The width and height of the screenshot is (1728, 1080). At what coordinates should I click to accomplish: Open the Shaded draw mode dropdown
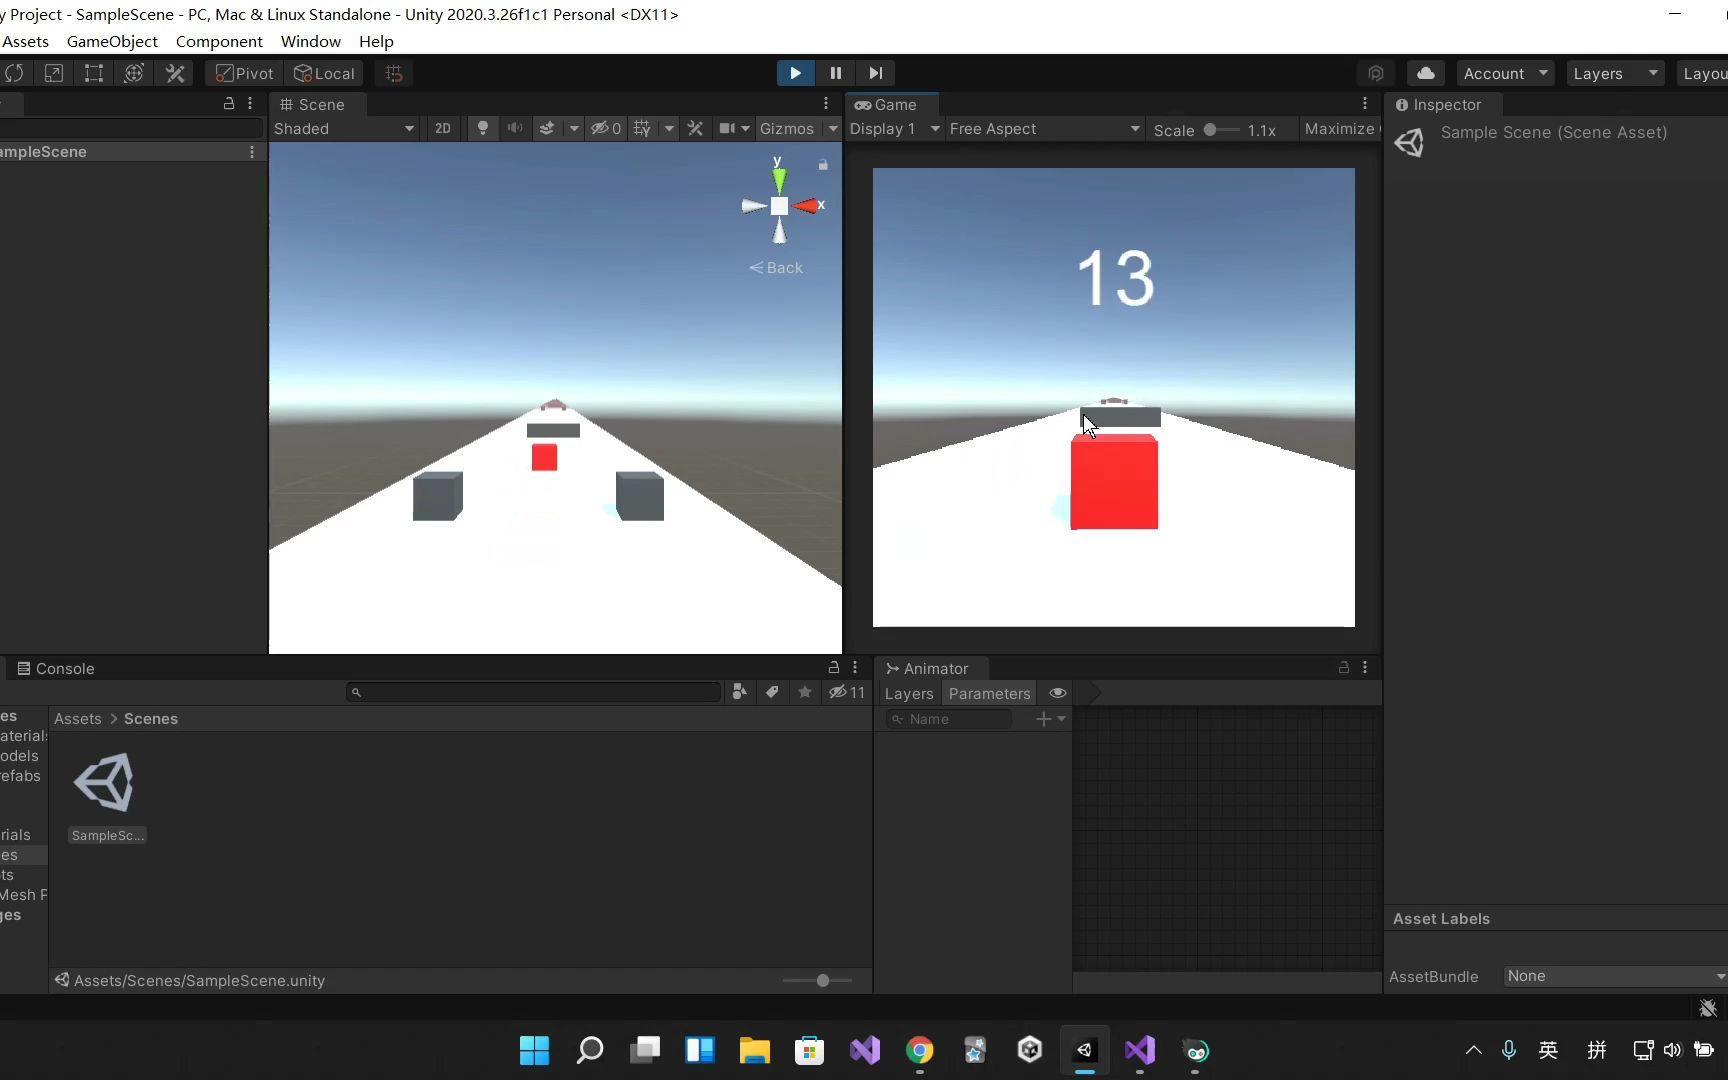tap(345, 128)
